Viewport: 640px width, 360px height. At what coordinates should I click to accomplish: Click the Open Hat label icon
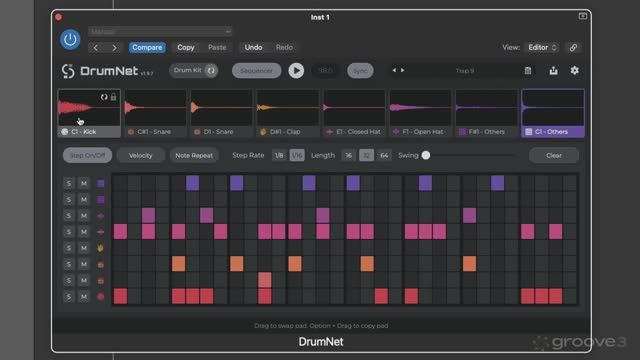(396, 131)
